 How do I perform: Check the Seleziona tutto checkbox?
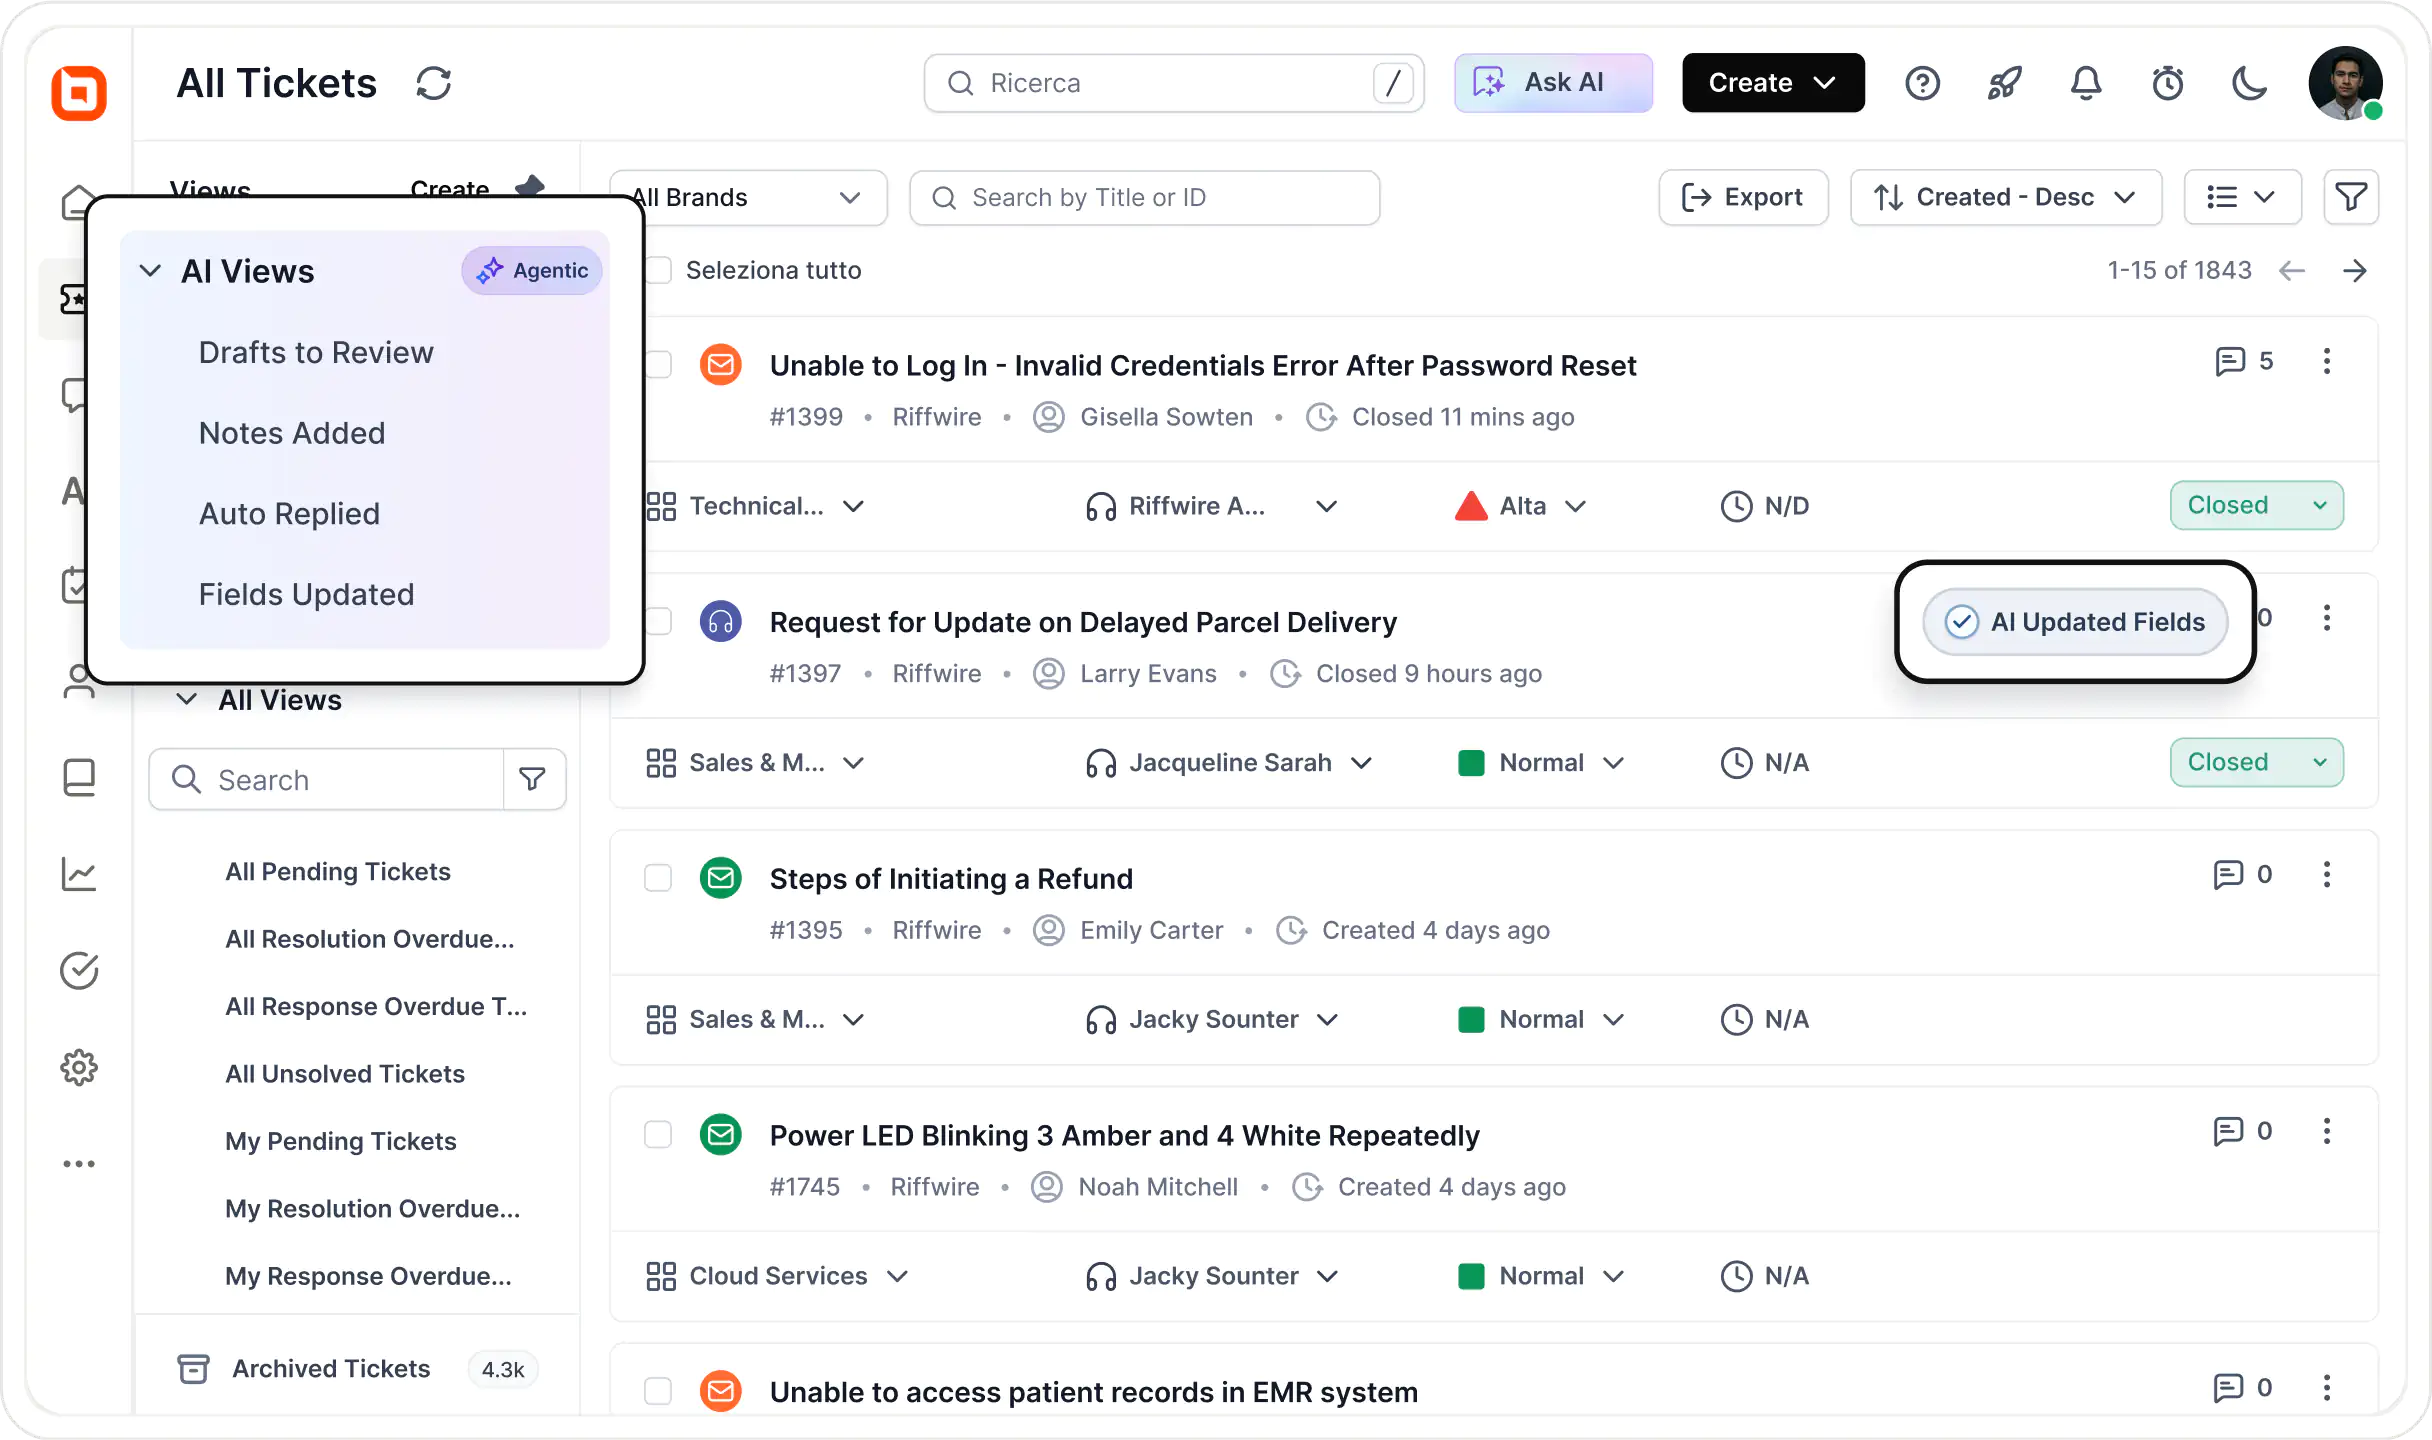pyautogui.click(x=658, y=270)
